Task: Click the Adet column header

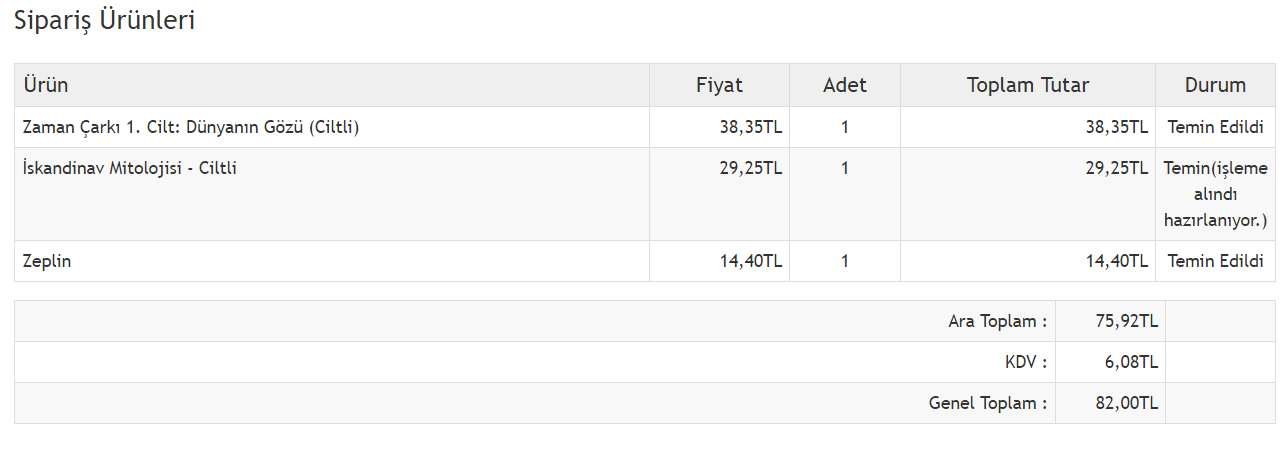Action: [845, 86]
